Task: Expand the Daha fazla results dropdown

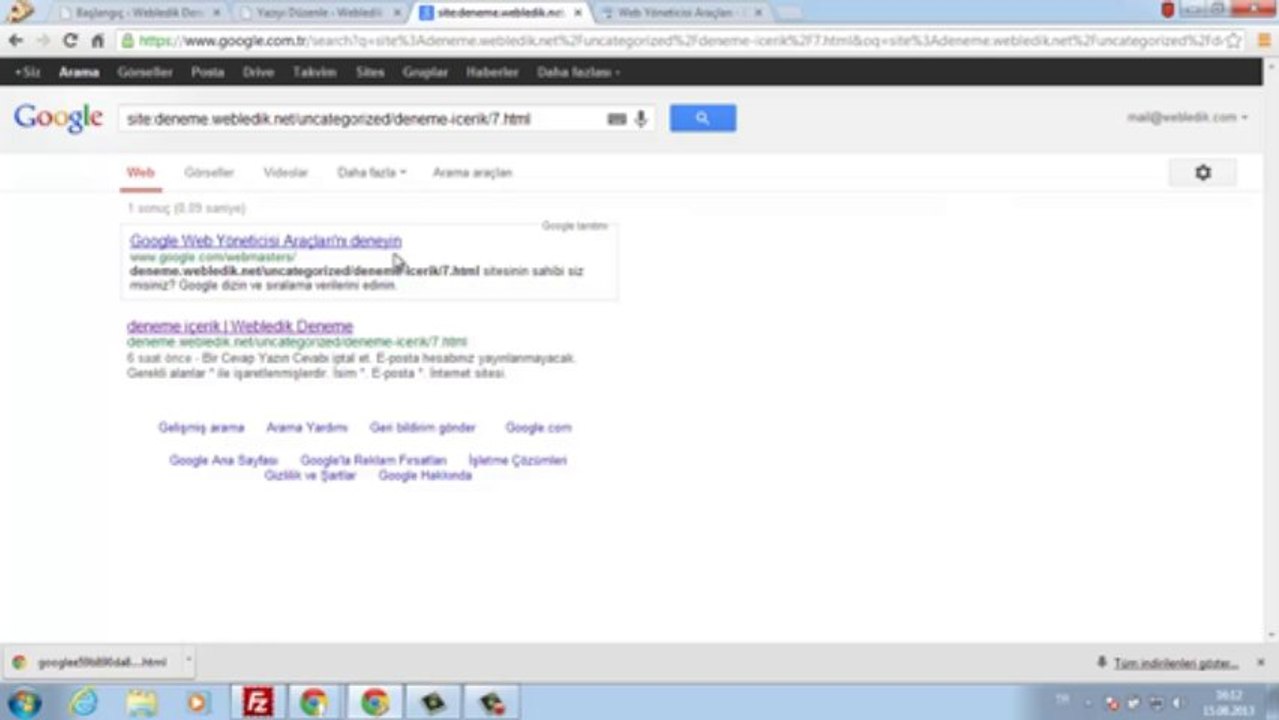Action: 371,173
